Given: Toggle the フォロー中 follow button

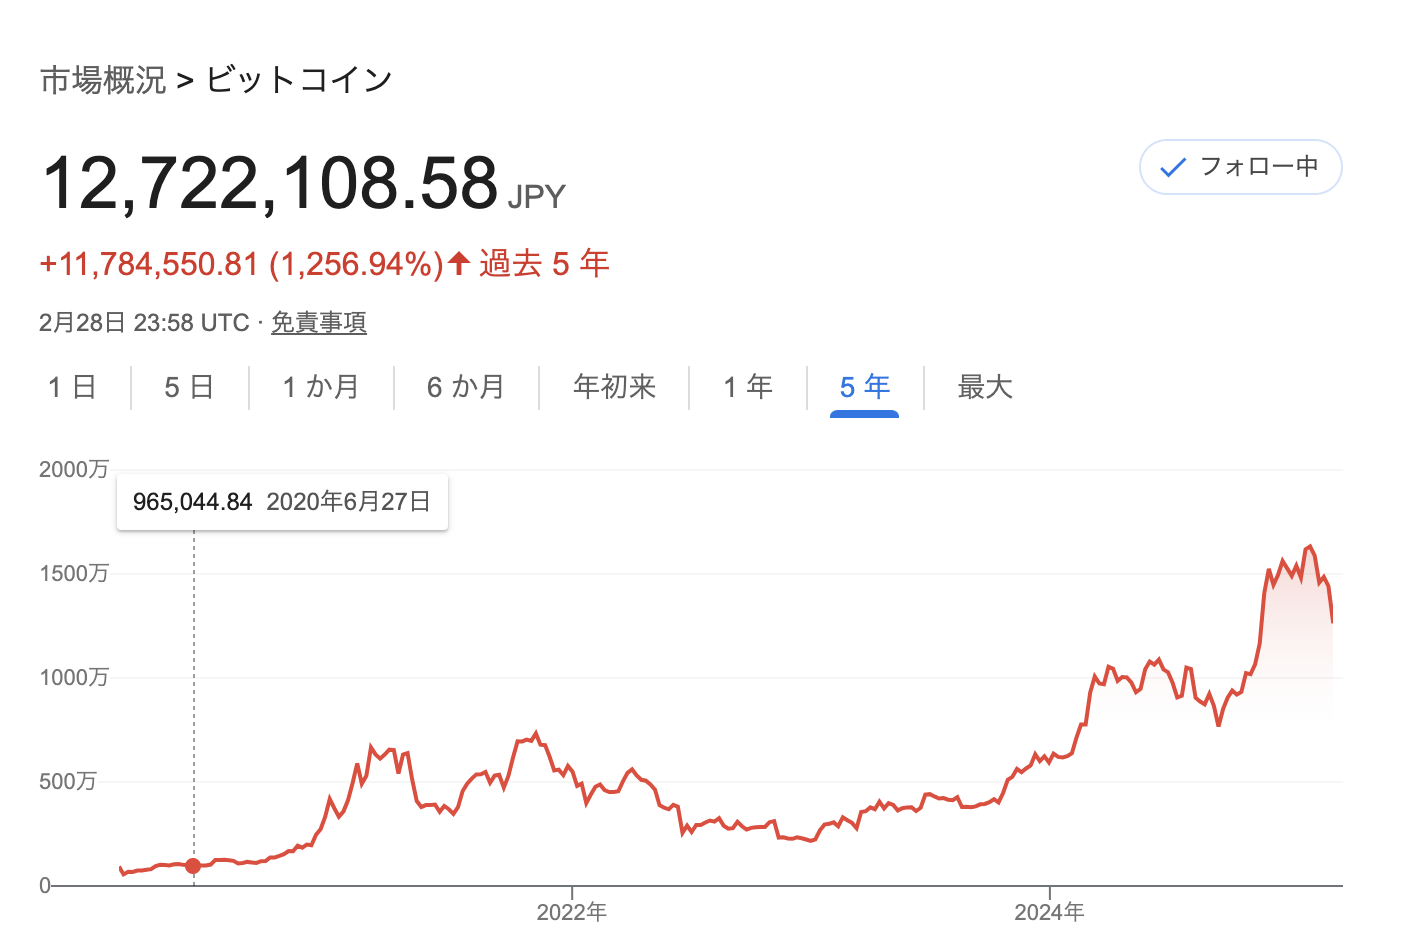Looking at the screenshot, I should point(1240,167).
